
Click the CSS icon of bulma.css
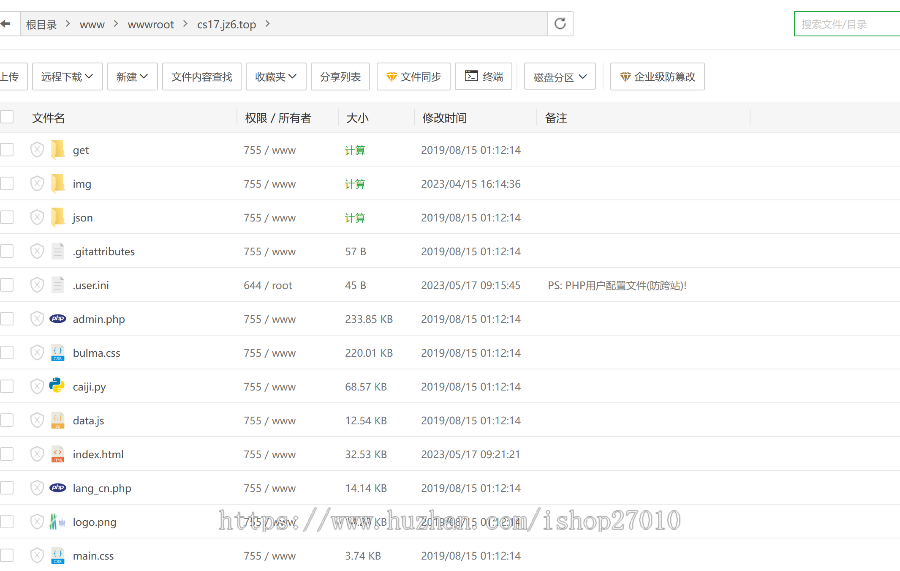point(57,352)
